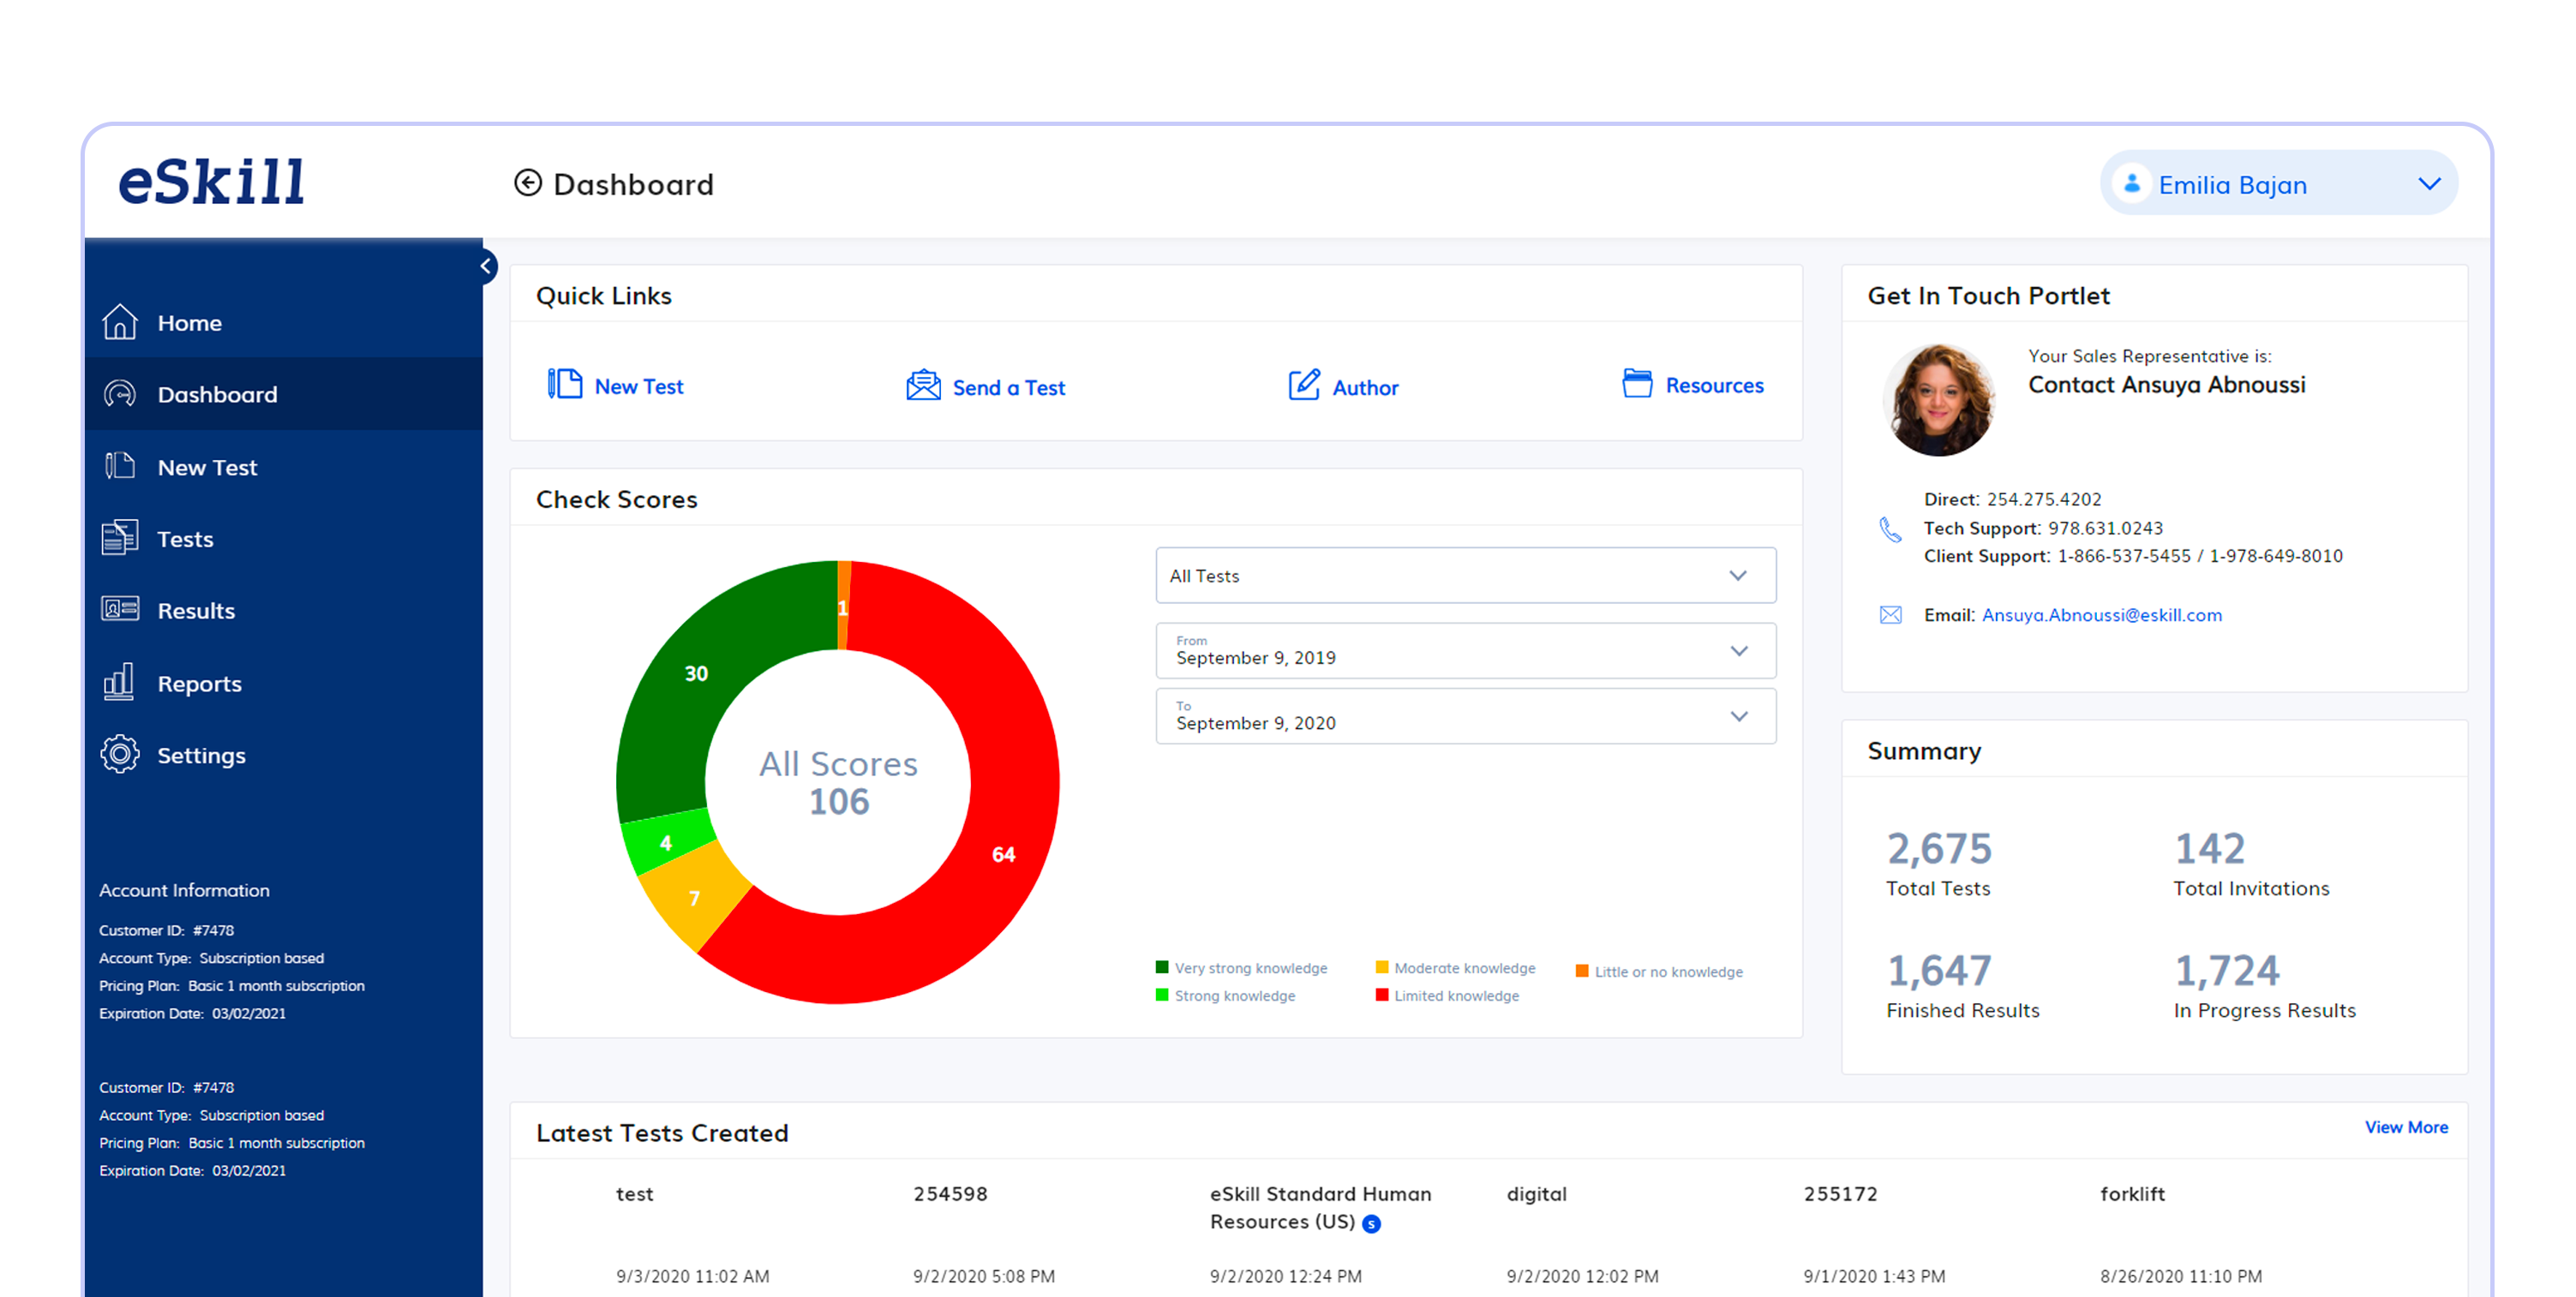Viewport: 2576px width, 1297px height.
Task: Click the Resources folder icon
Action: (x=1636, y=383)
